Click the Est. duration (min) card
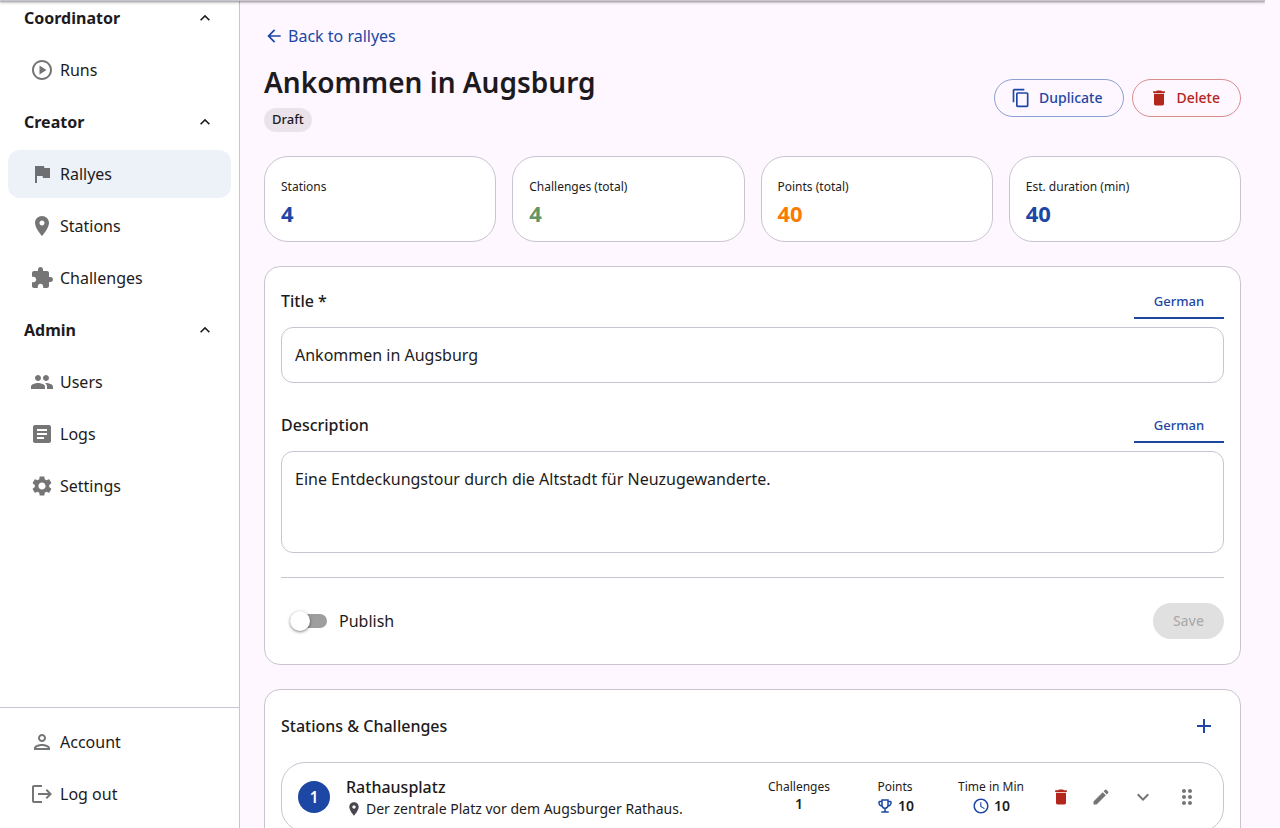 1125,199
